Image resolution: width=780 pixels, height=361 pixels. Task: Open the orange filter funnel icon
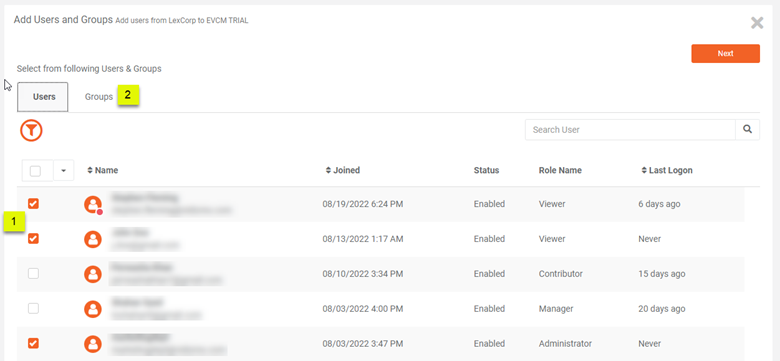coord(31,130)
